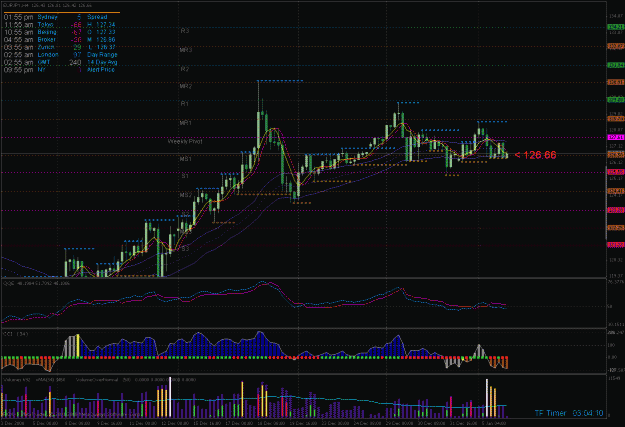Click the TF Timer countdown text
Screen dimensions: 625x427
tap(569, 413)
